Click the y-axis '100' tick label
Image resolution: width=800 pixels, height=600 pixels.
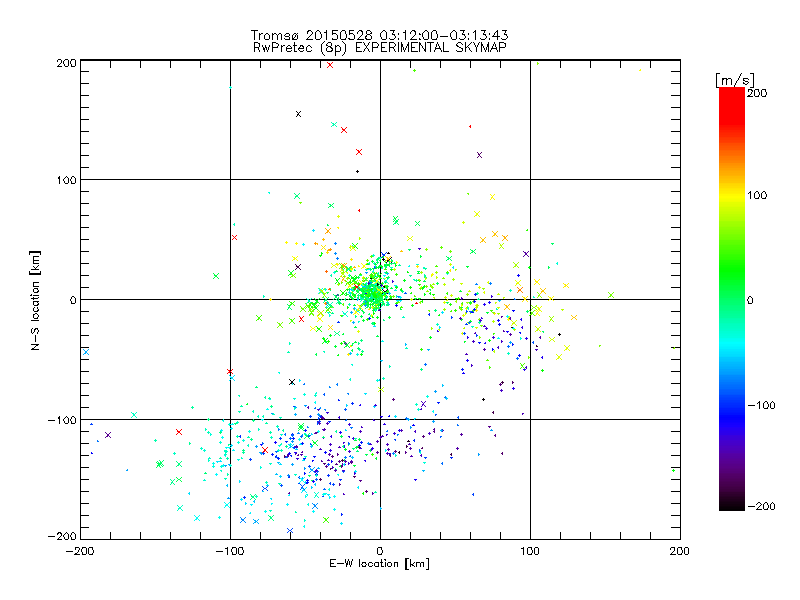66,180
